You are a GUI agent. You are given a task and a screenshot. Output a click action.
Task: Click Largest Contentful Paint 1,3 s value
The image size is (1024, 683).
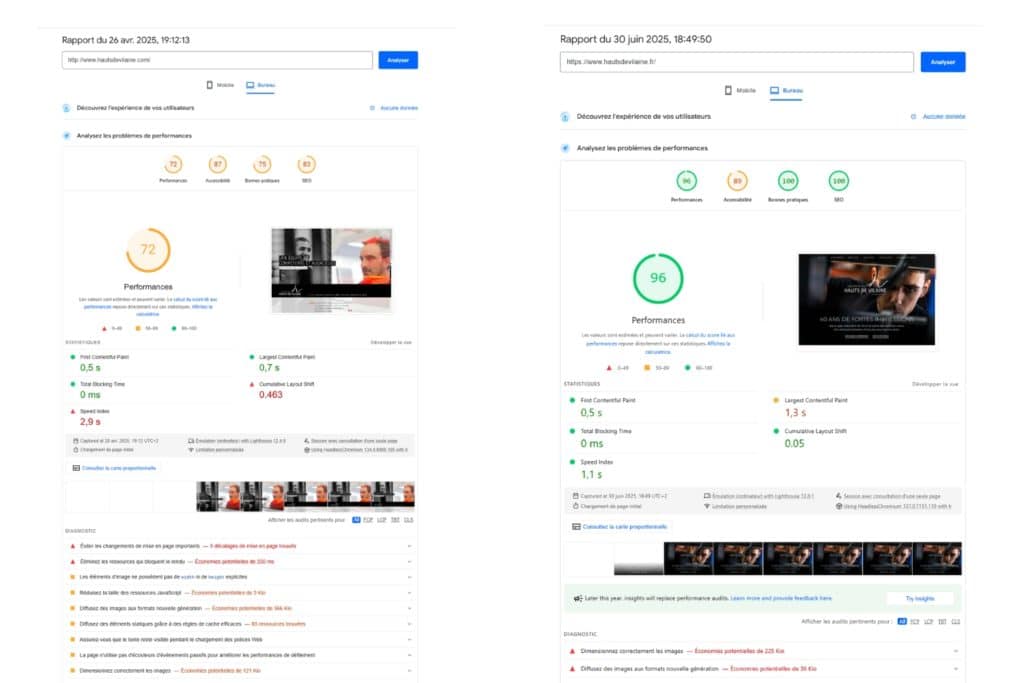[x=795, y=413]
